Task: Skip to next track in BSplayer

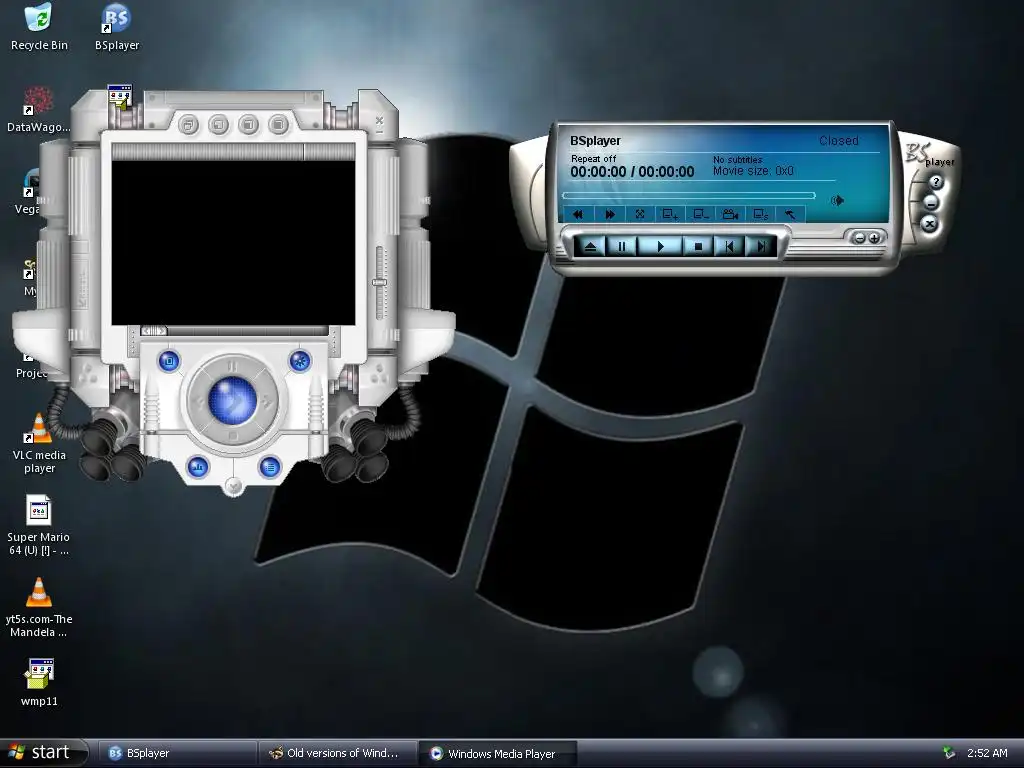Action: point(761,247)
